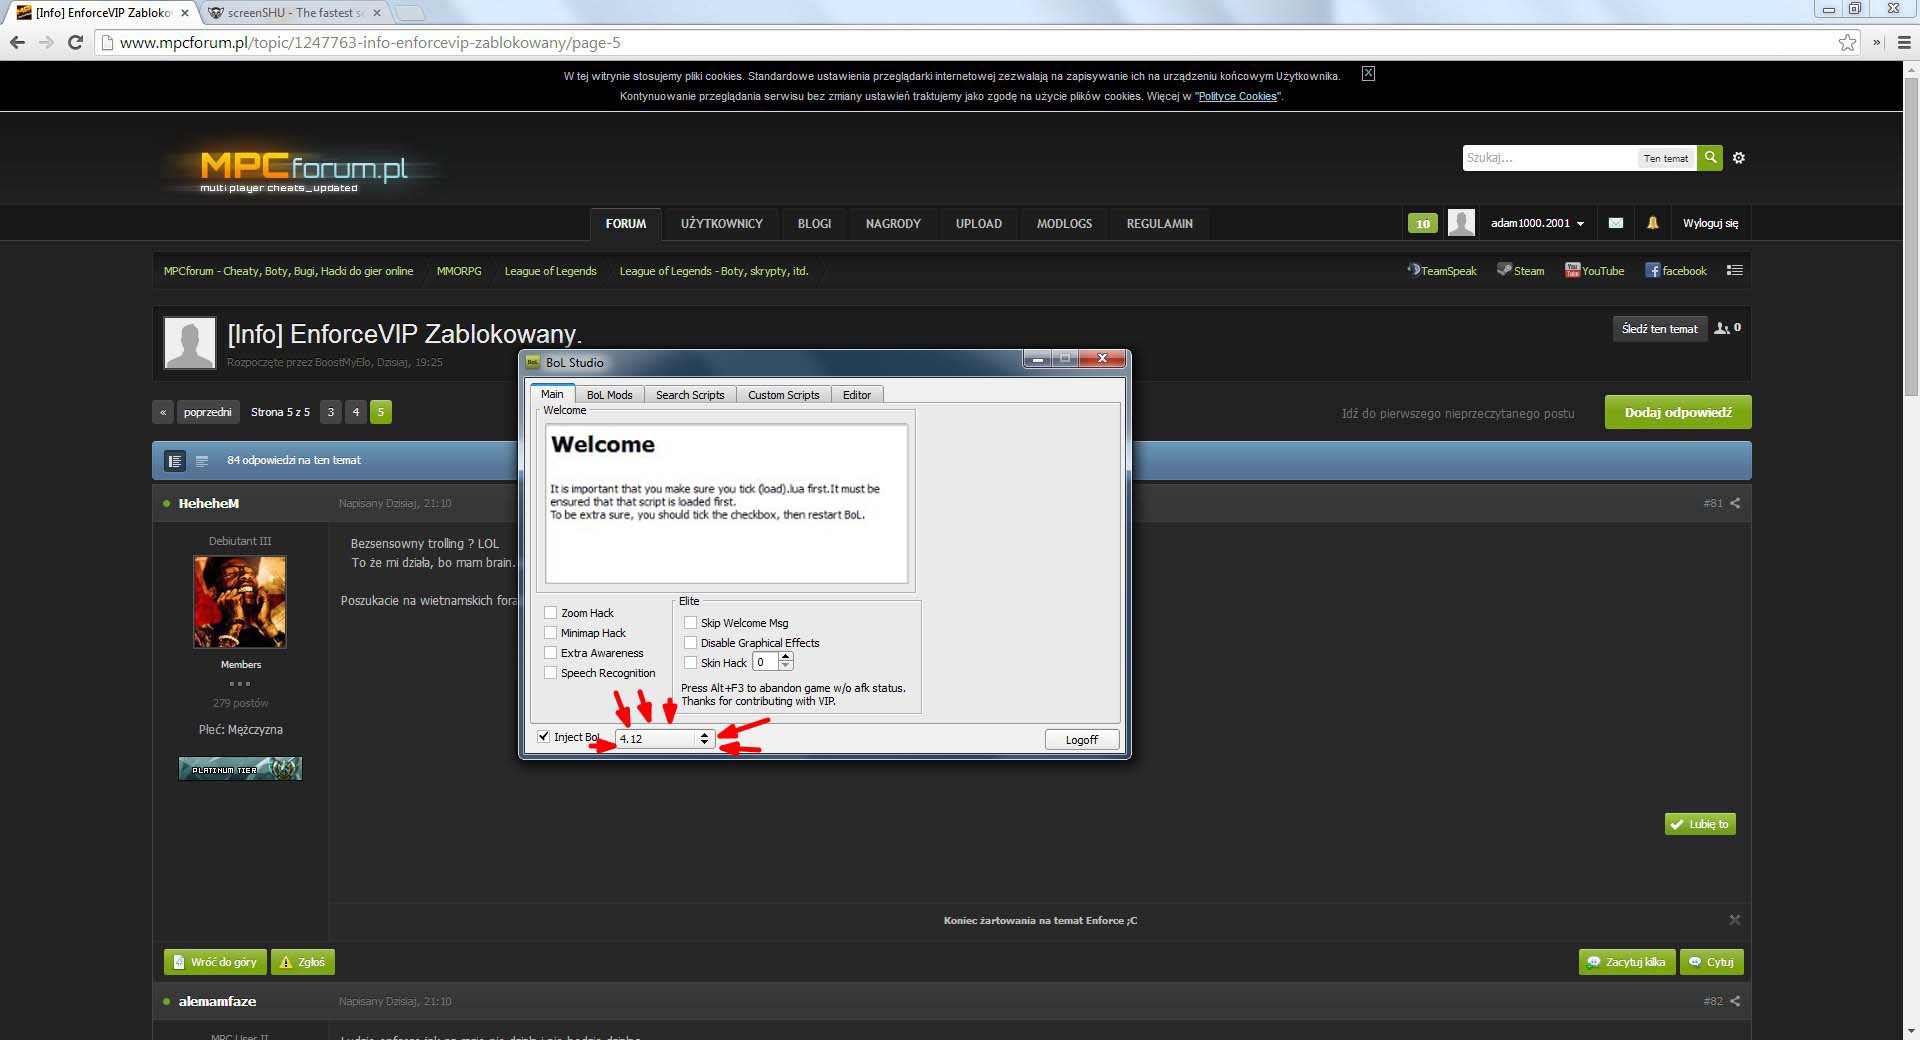
Task: Enable the Zoom Hack checkbox
Action: point(550,613)
